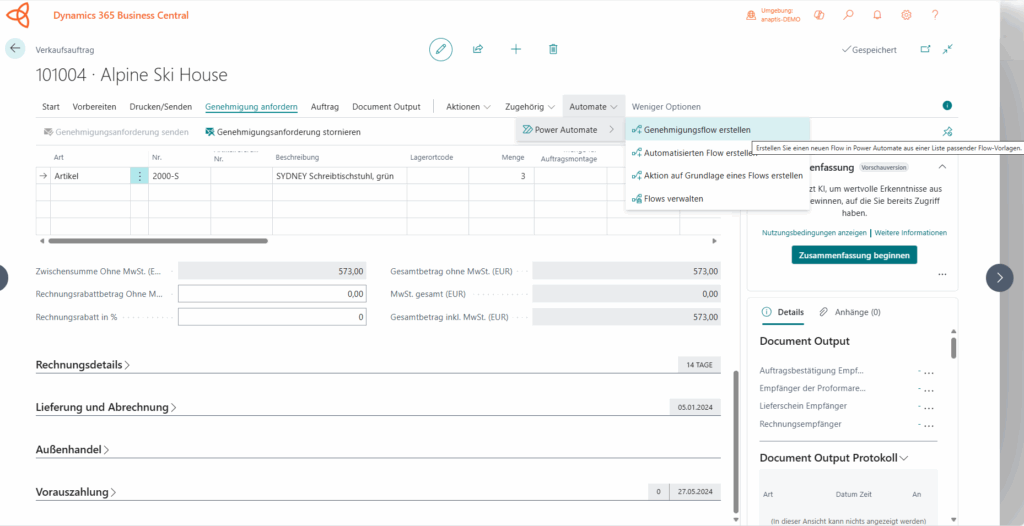Viewport: 1024px width, 526px height.
Task: Collapse Document Output Protokoll section
Action: tap(834, 458)
